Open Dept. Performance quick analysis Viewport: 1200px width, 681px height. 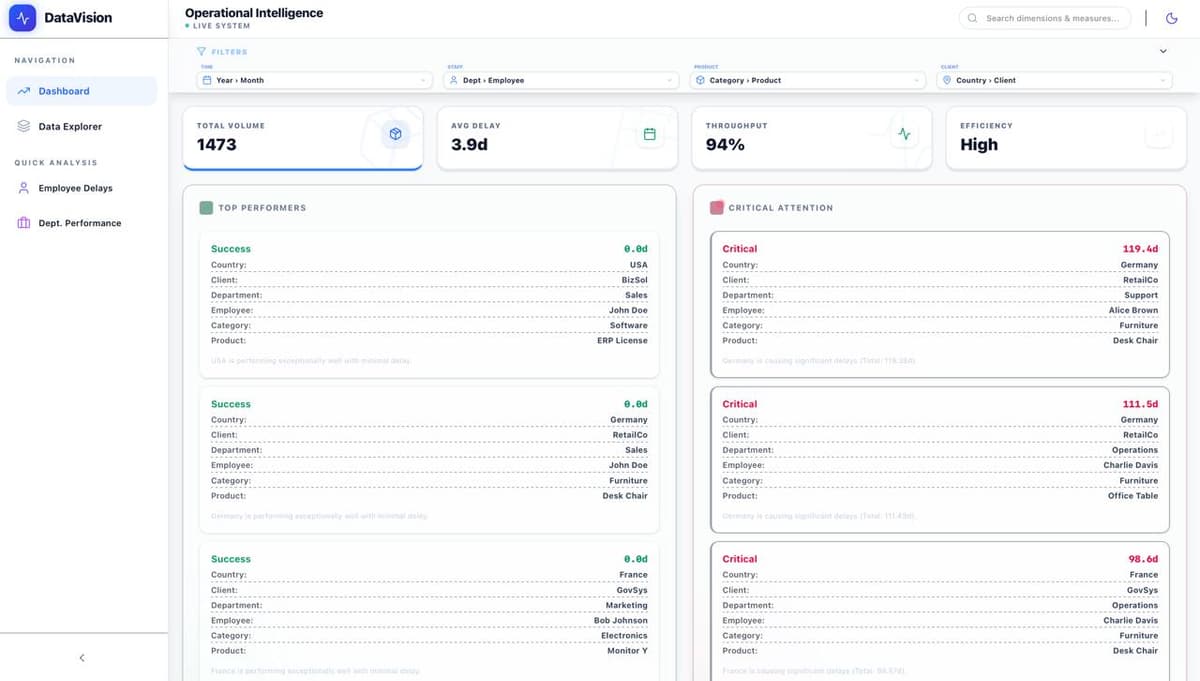[x=80, y=222]
